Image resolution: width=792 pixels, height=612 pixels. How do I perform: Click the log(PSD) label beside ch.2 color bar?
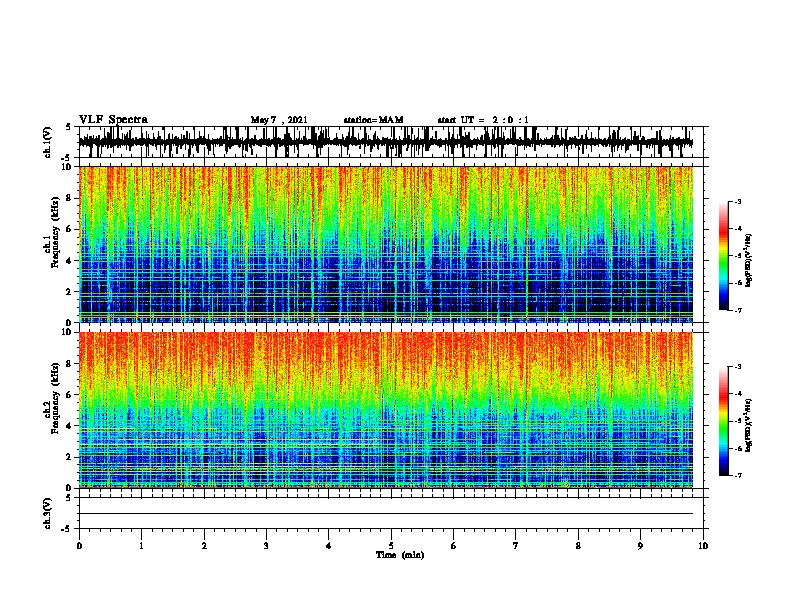(x=749, y=425)
